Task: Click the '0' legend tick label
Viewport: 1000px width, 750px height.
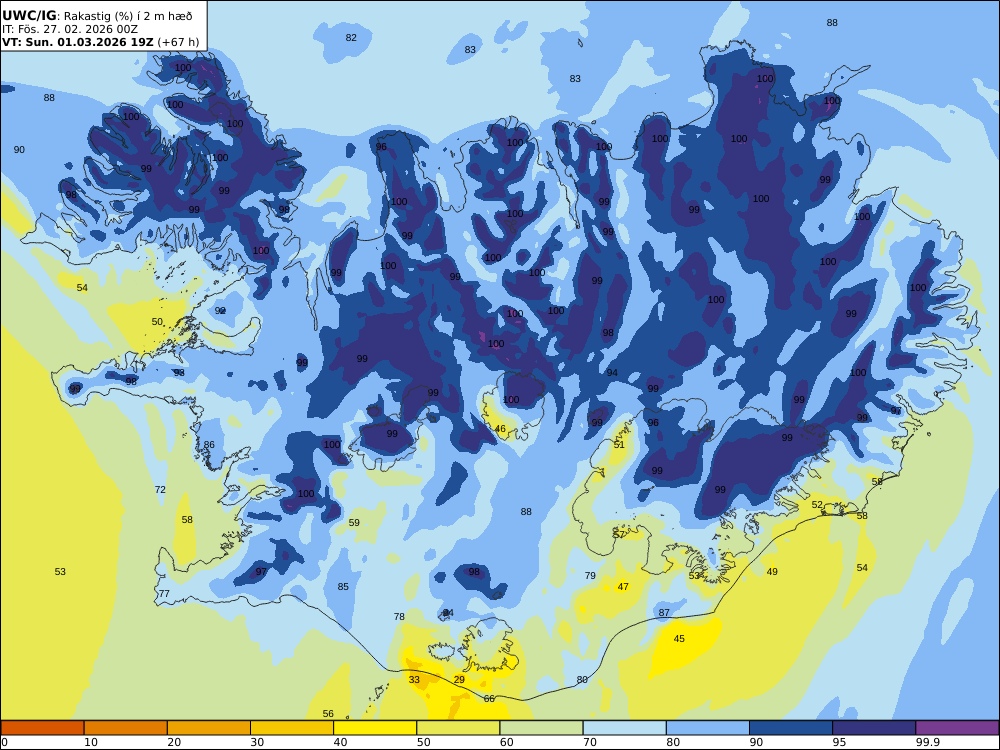Action: 5,742
